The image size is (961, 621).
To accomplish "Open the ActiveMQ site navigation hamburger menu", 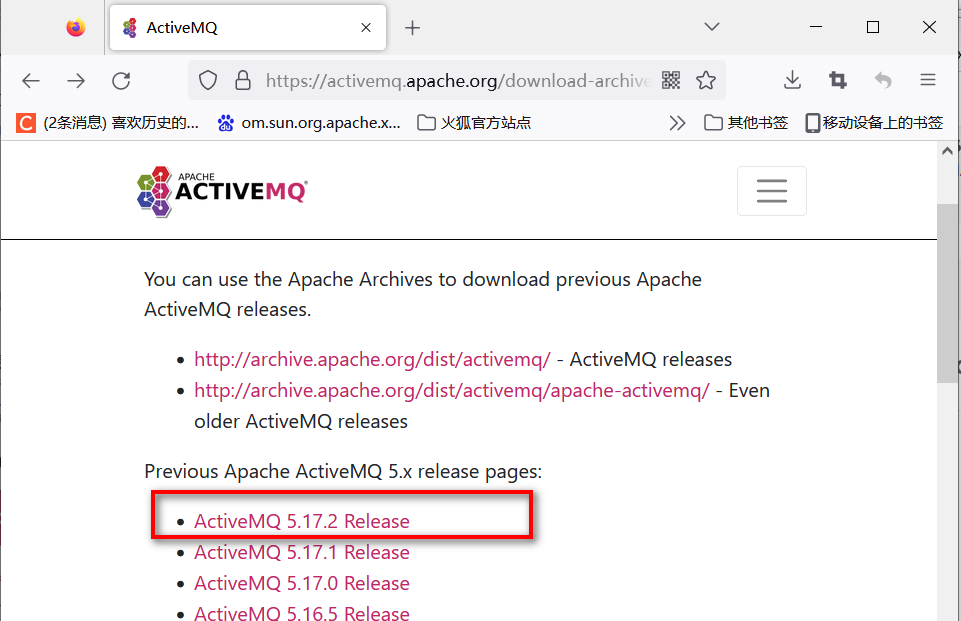I will click(x=771, y=190).
